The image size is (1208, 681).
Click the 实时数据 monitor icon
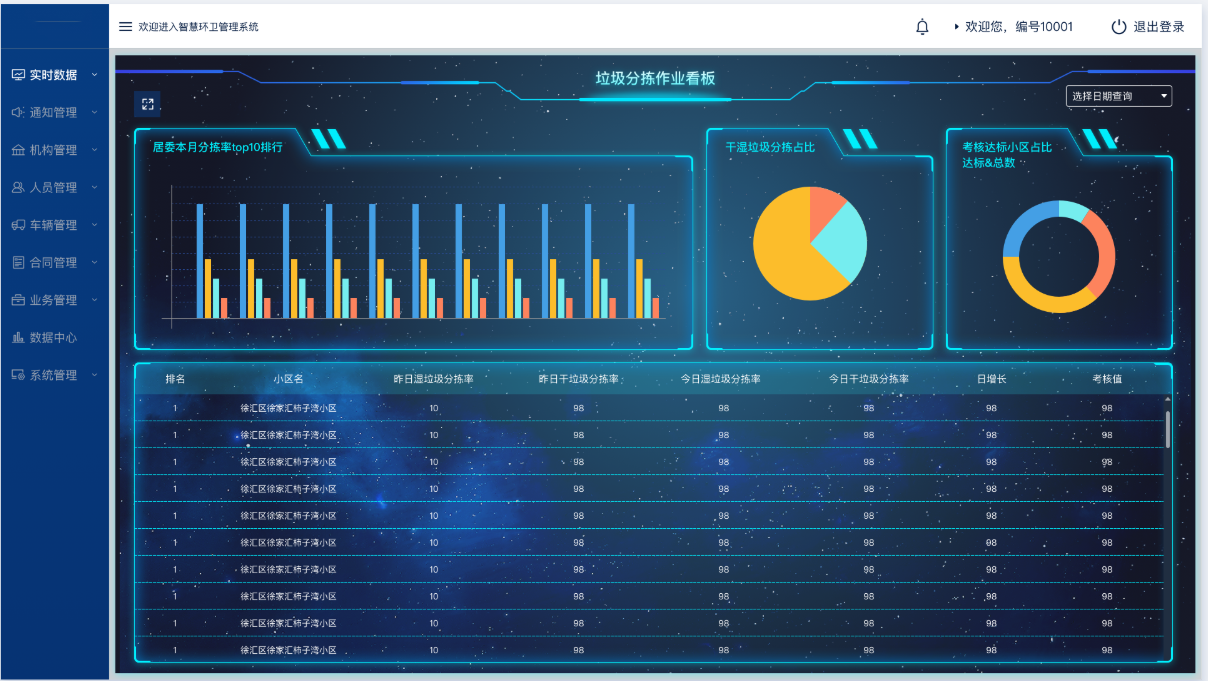pyautogui.click(x=18, y=75)
